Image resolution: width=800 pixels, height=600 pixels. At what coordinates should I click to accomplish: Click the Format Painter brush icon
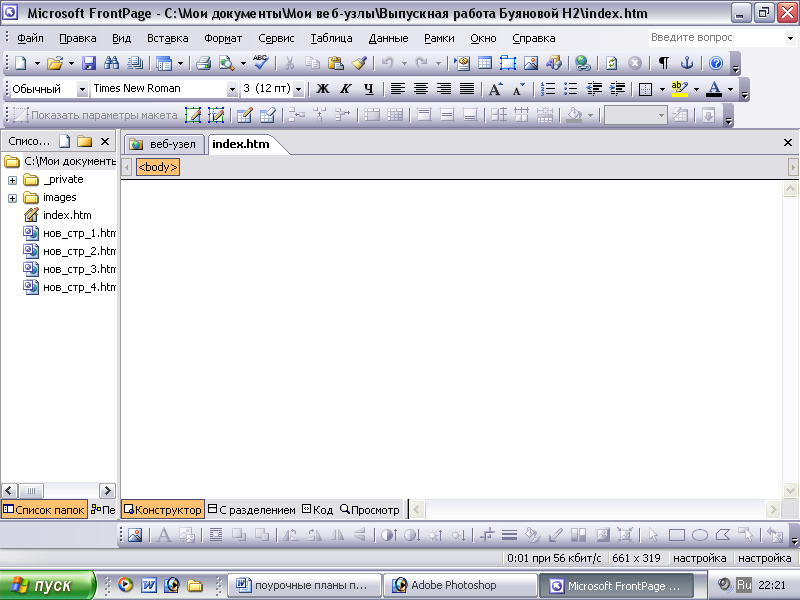(359, 63)
